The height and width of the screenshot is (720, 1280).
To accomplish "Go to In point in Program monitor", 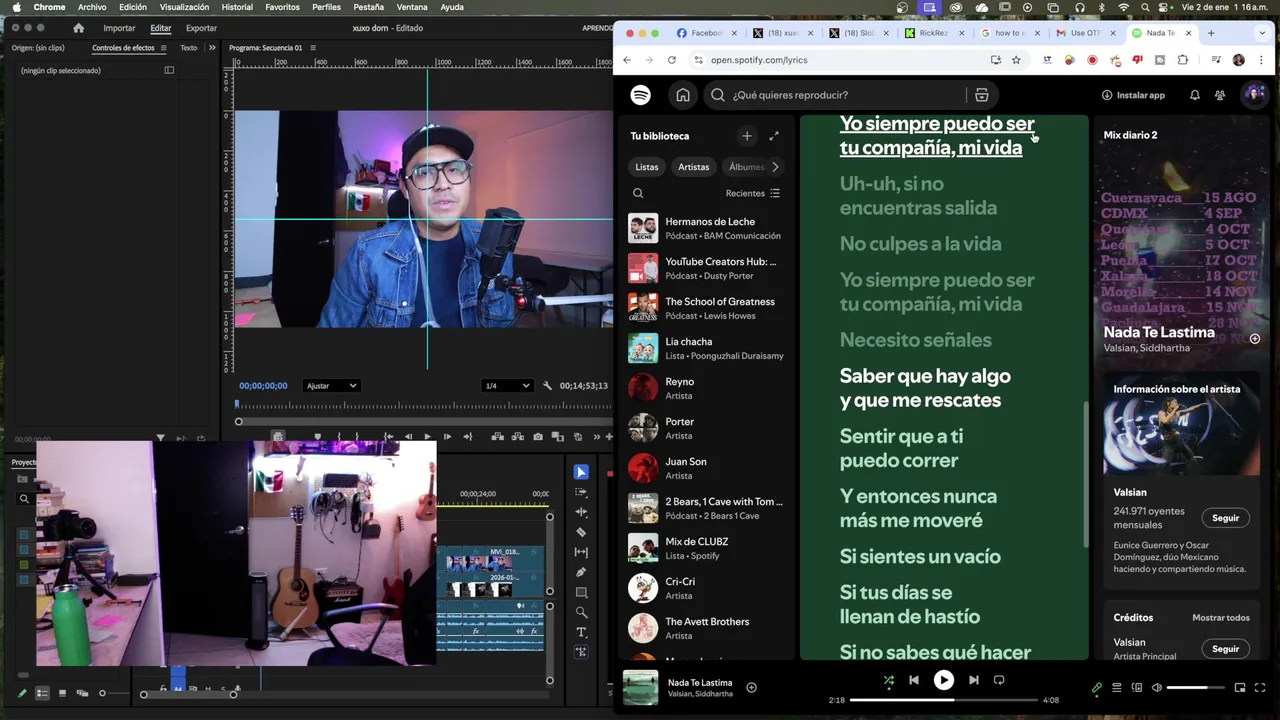I will (388, 437).
